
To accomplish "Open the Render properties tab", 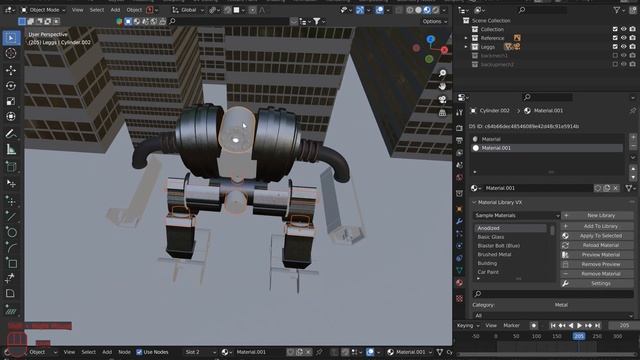I will pos(460,128).
